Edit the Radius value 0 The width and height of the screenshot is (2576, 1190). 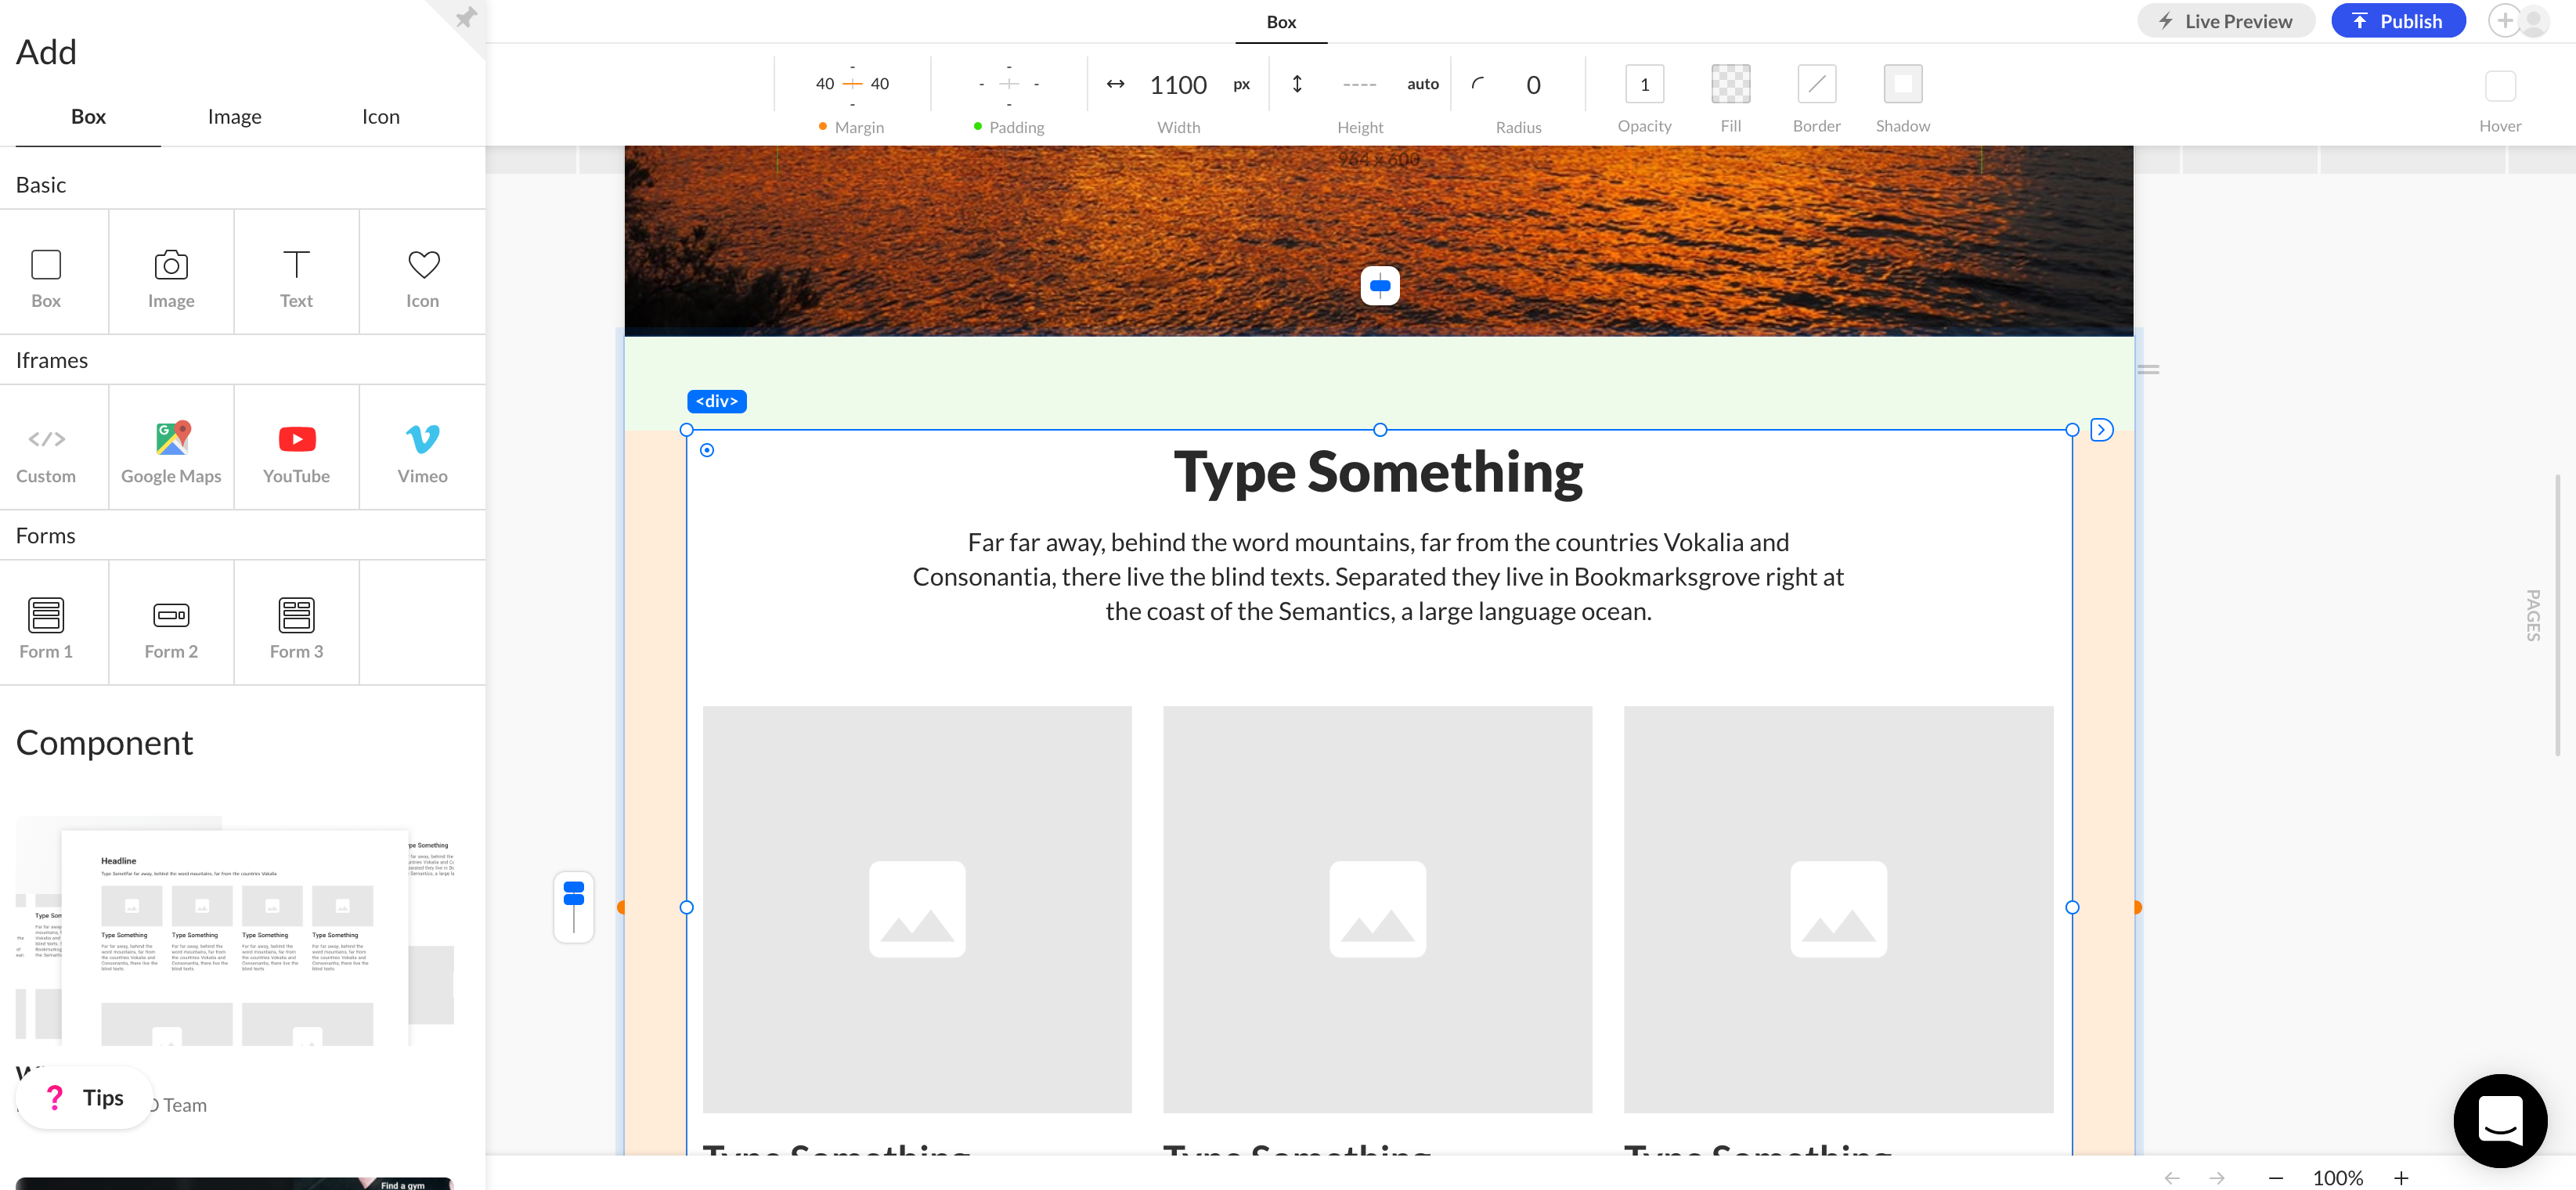[1533, 85]
